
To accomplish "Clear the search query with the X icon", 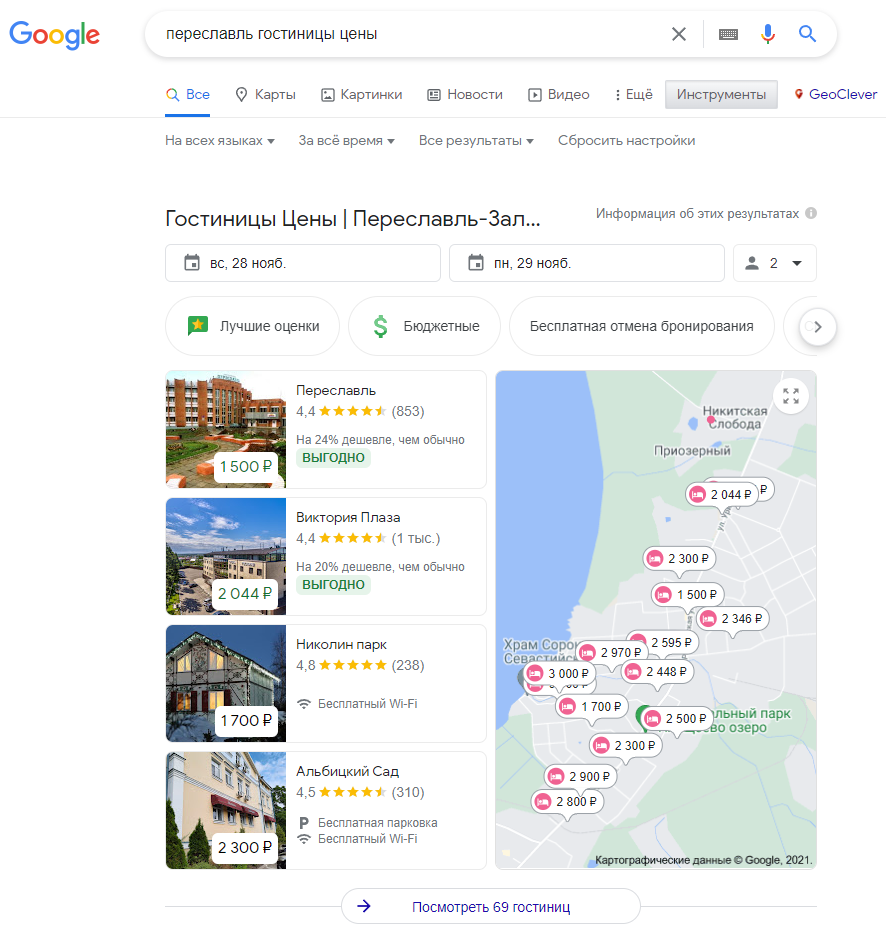I will coord(679,34).
